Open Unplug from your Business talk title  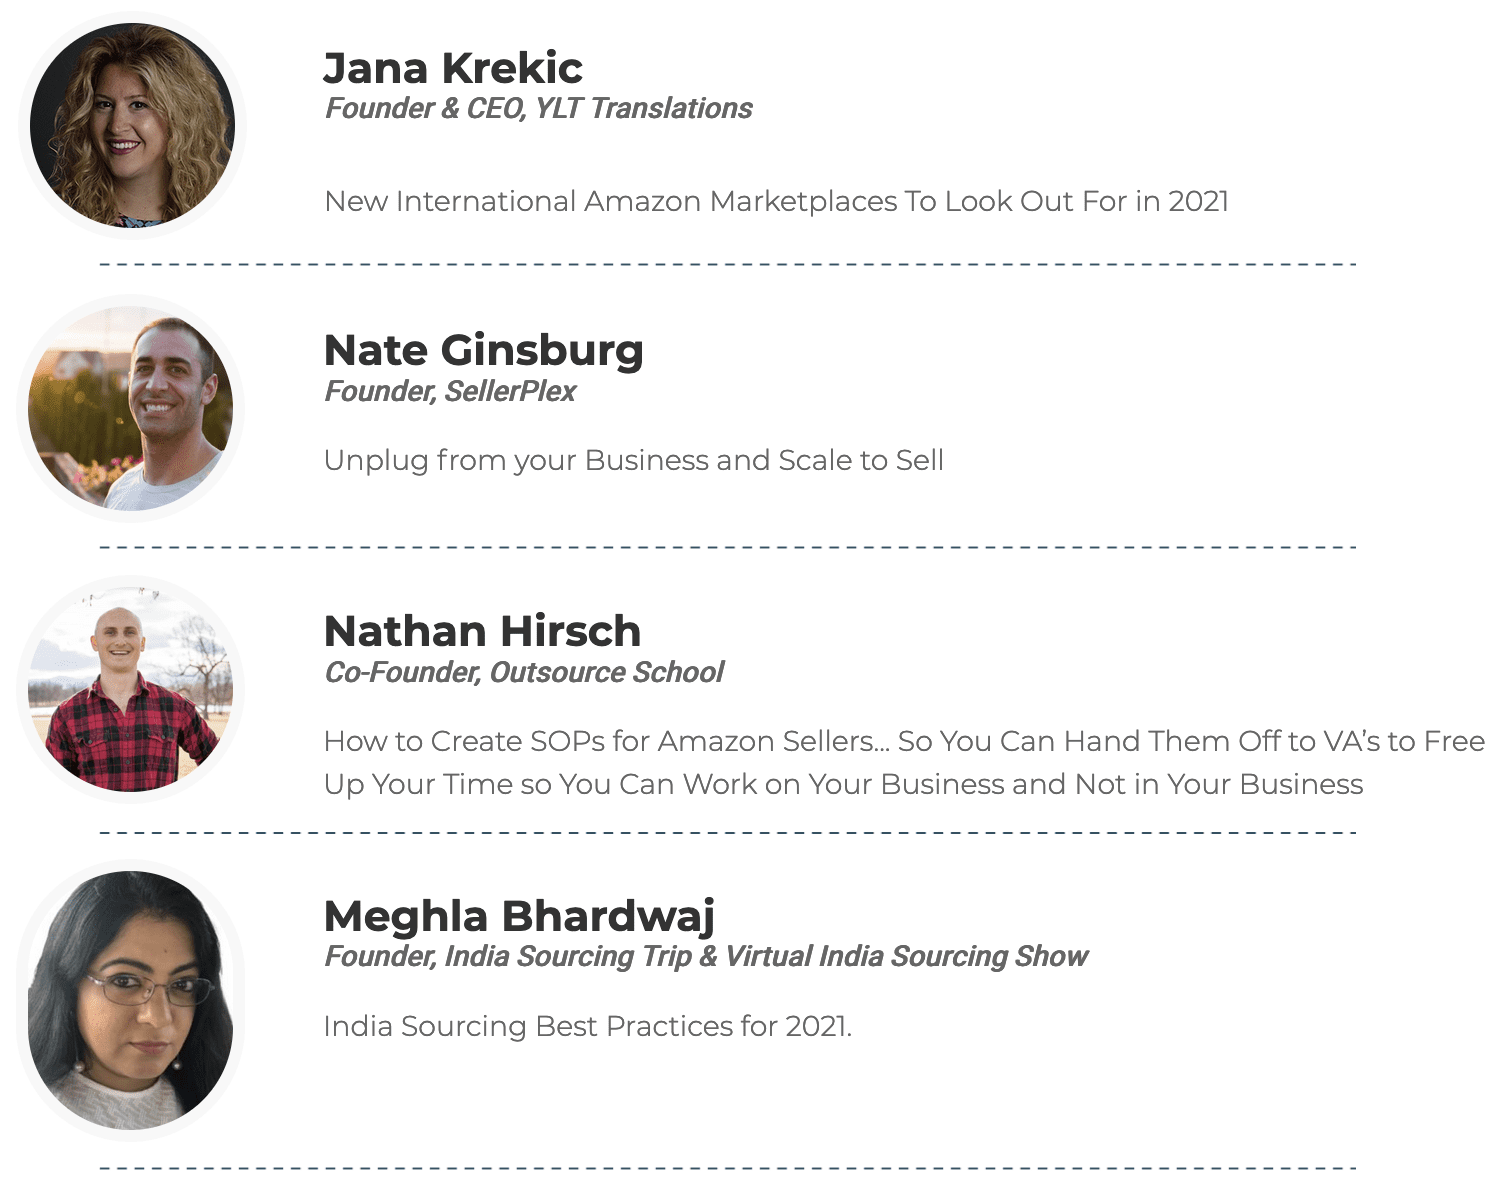tap(634, 461)
